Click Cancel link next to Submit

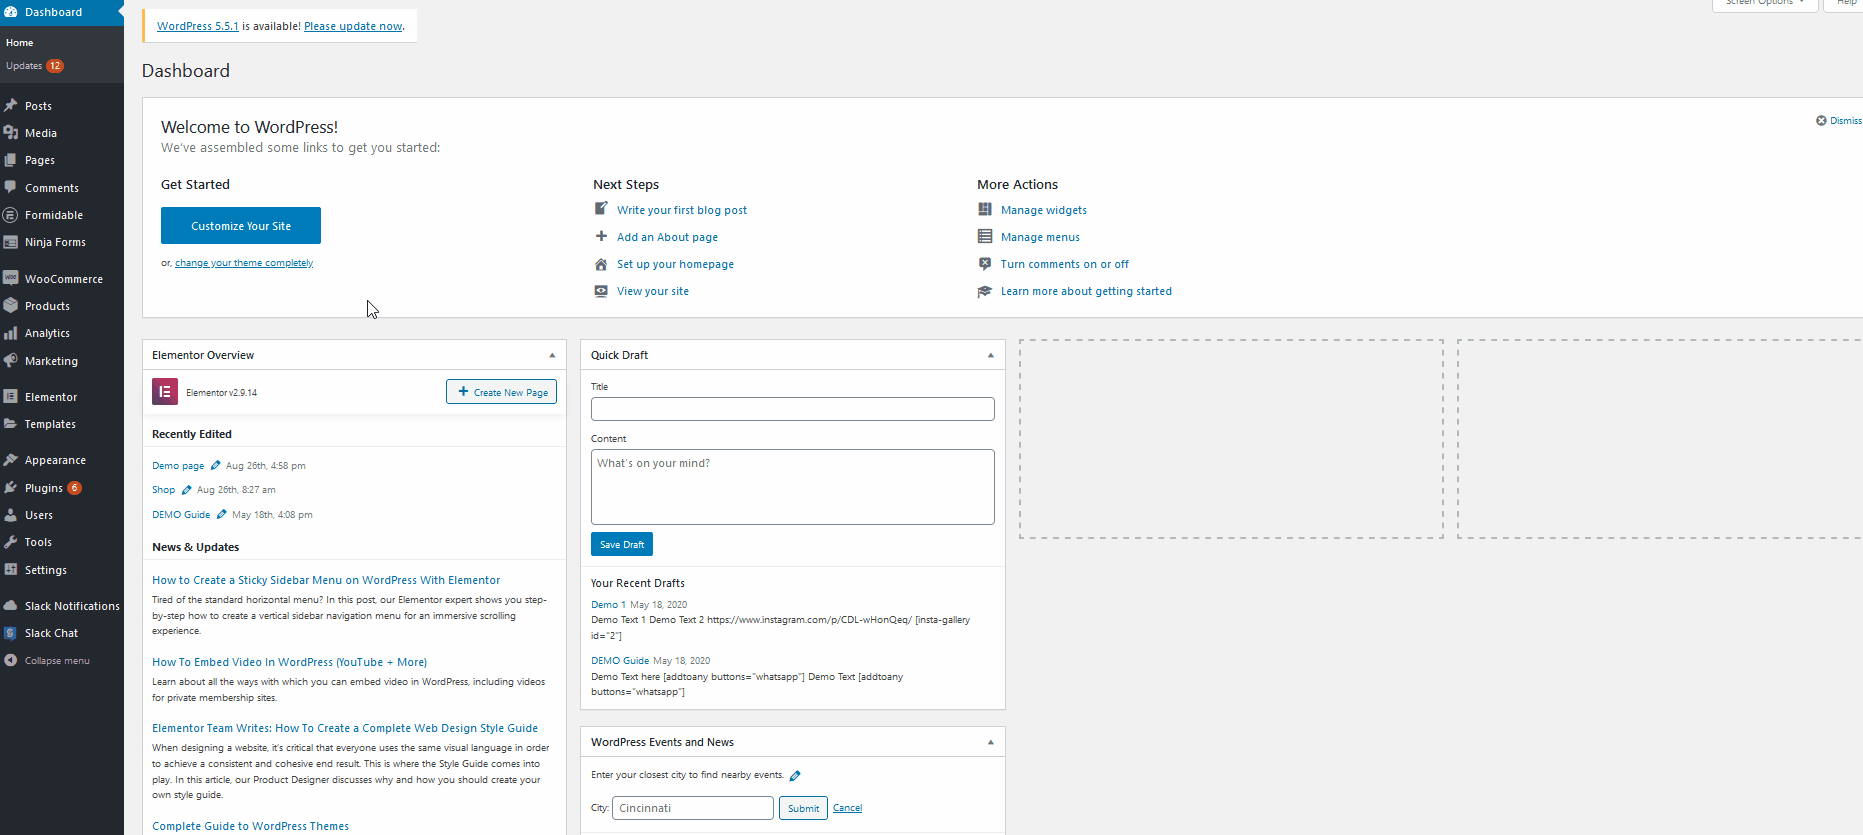click(x=847, y=808)
